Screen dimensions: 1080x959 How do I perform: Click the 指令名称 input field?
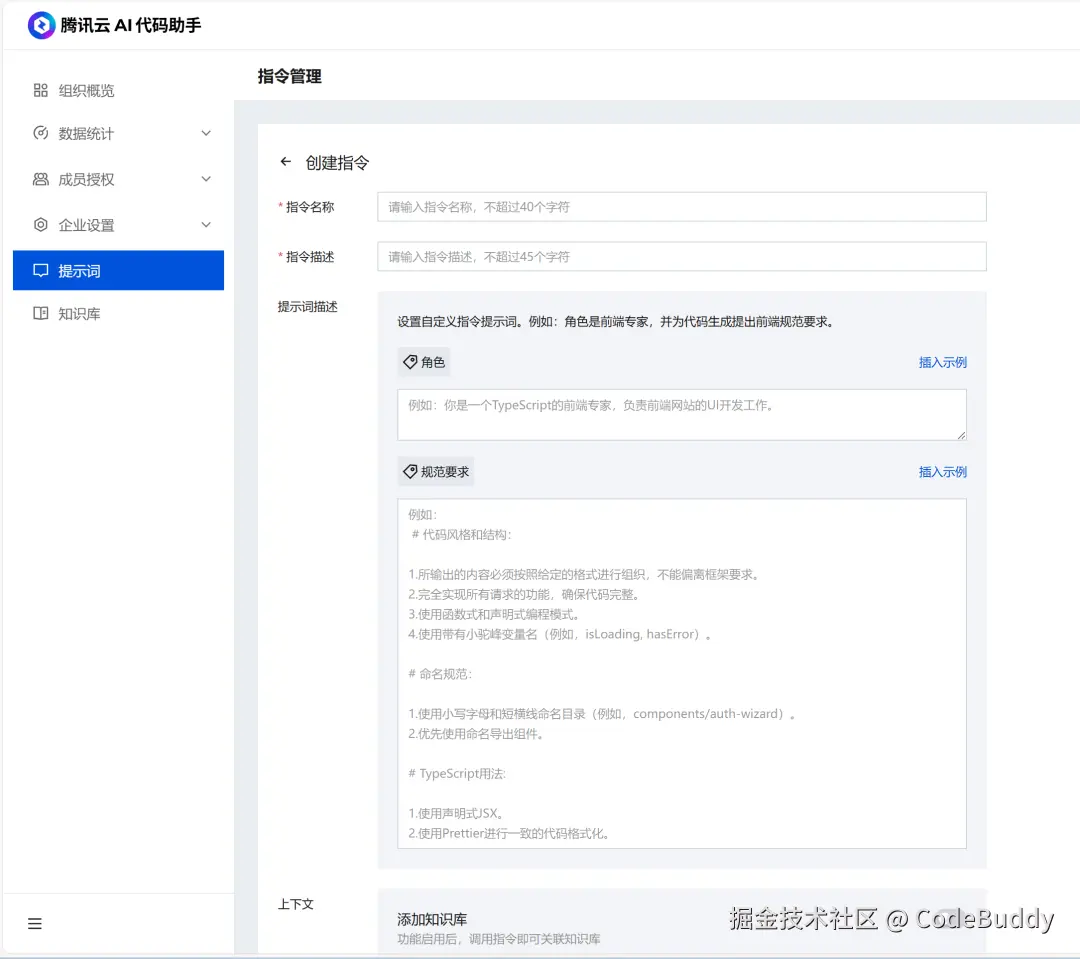point(680,207)
